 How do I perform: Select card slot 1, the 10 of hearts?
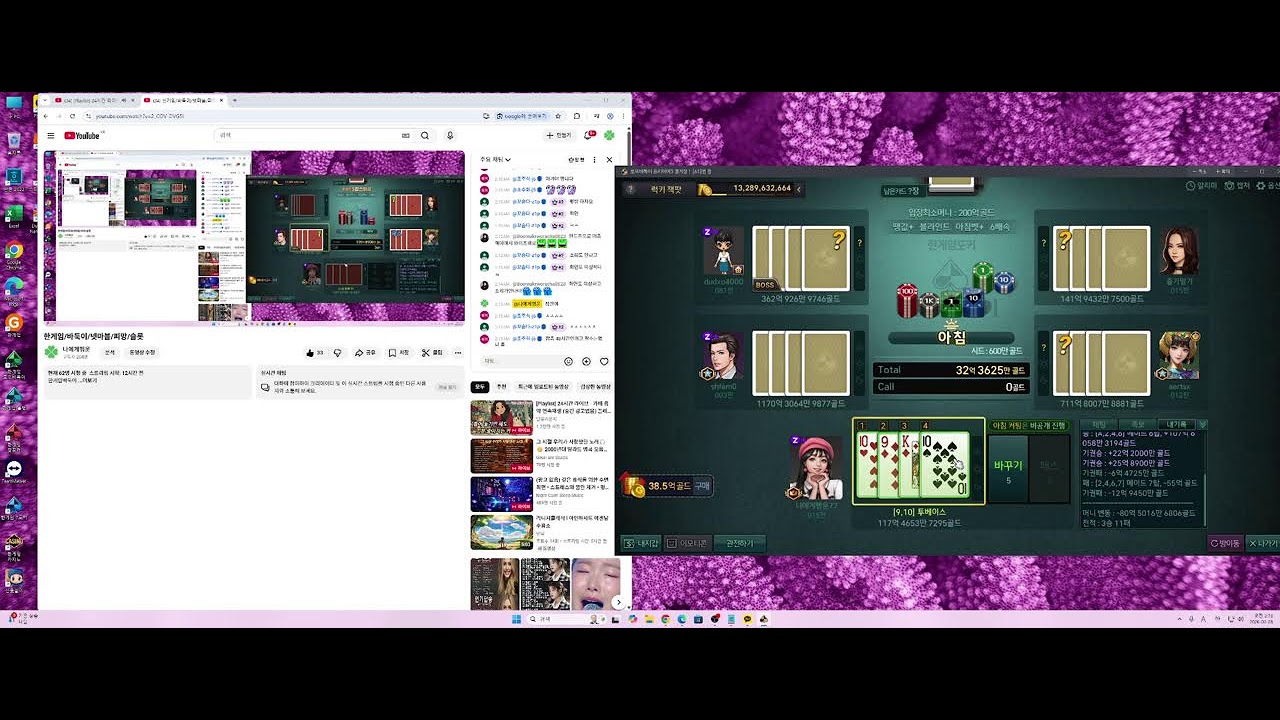(x=866, y=466)
